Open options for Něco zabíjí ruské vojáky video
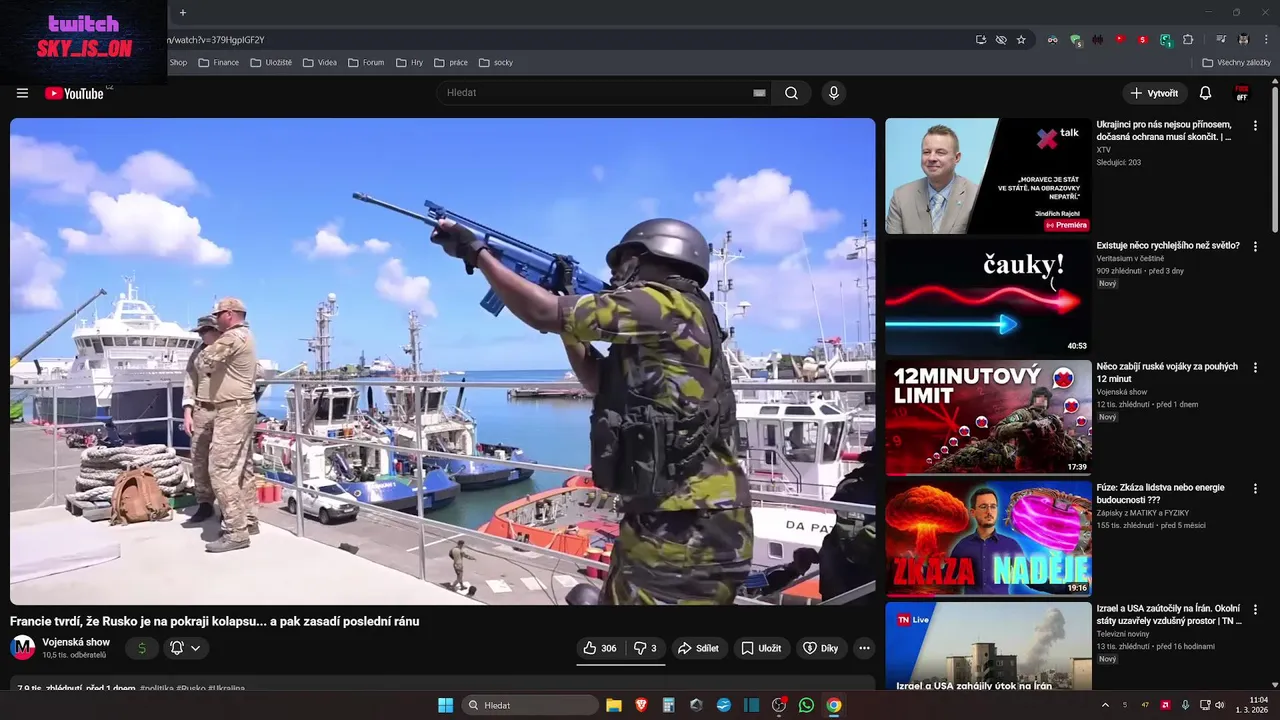This screenshot has width=1280, height=720. click(1255, 367)
